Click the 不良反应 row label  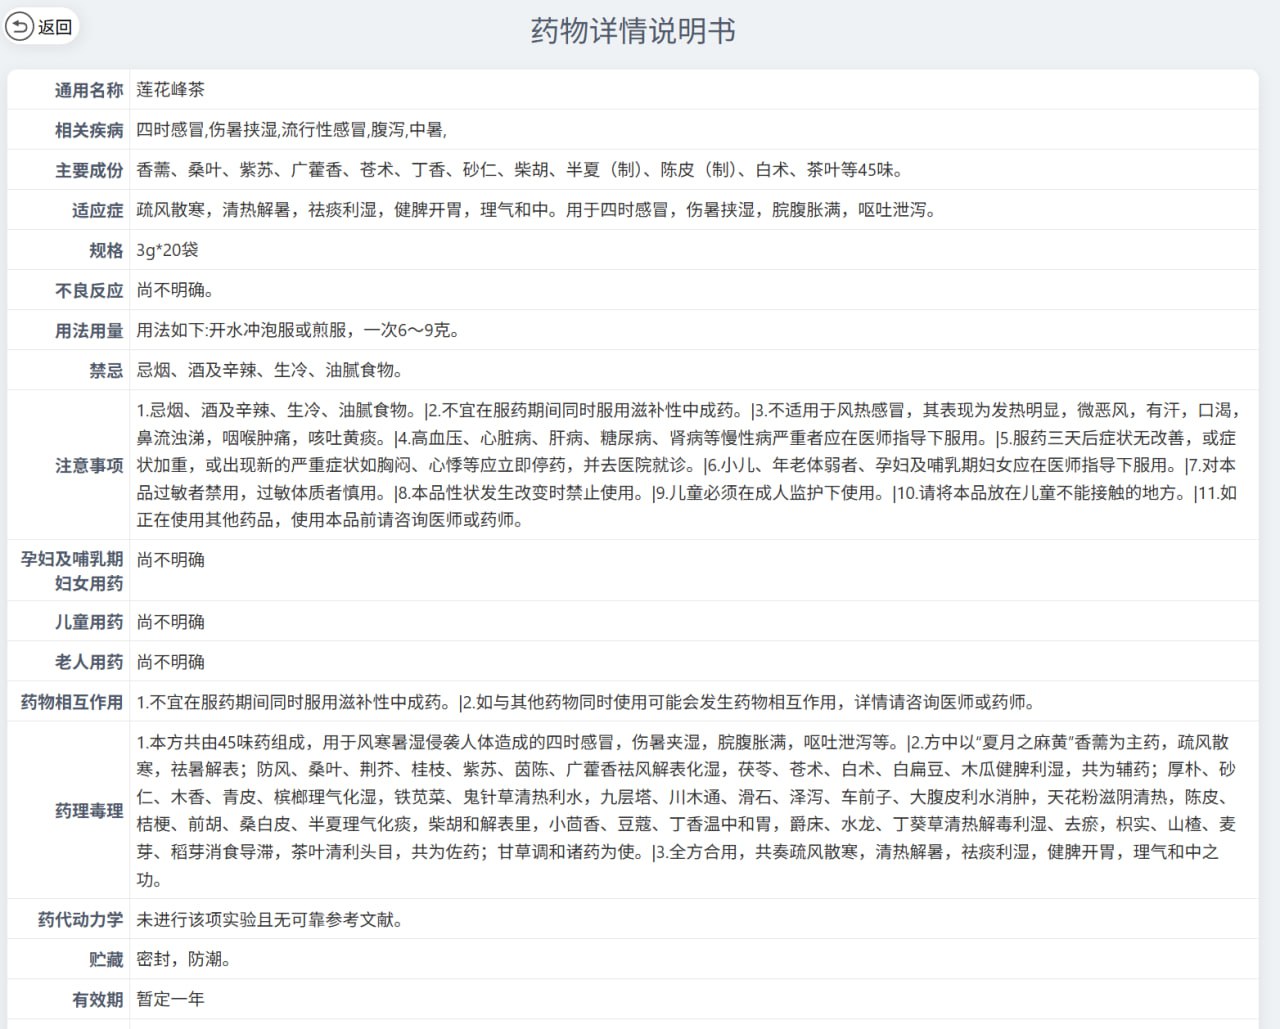86,290
